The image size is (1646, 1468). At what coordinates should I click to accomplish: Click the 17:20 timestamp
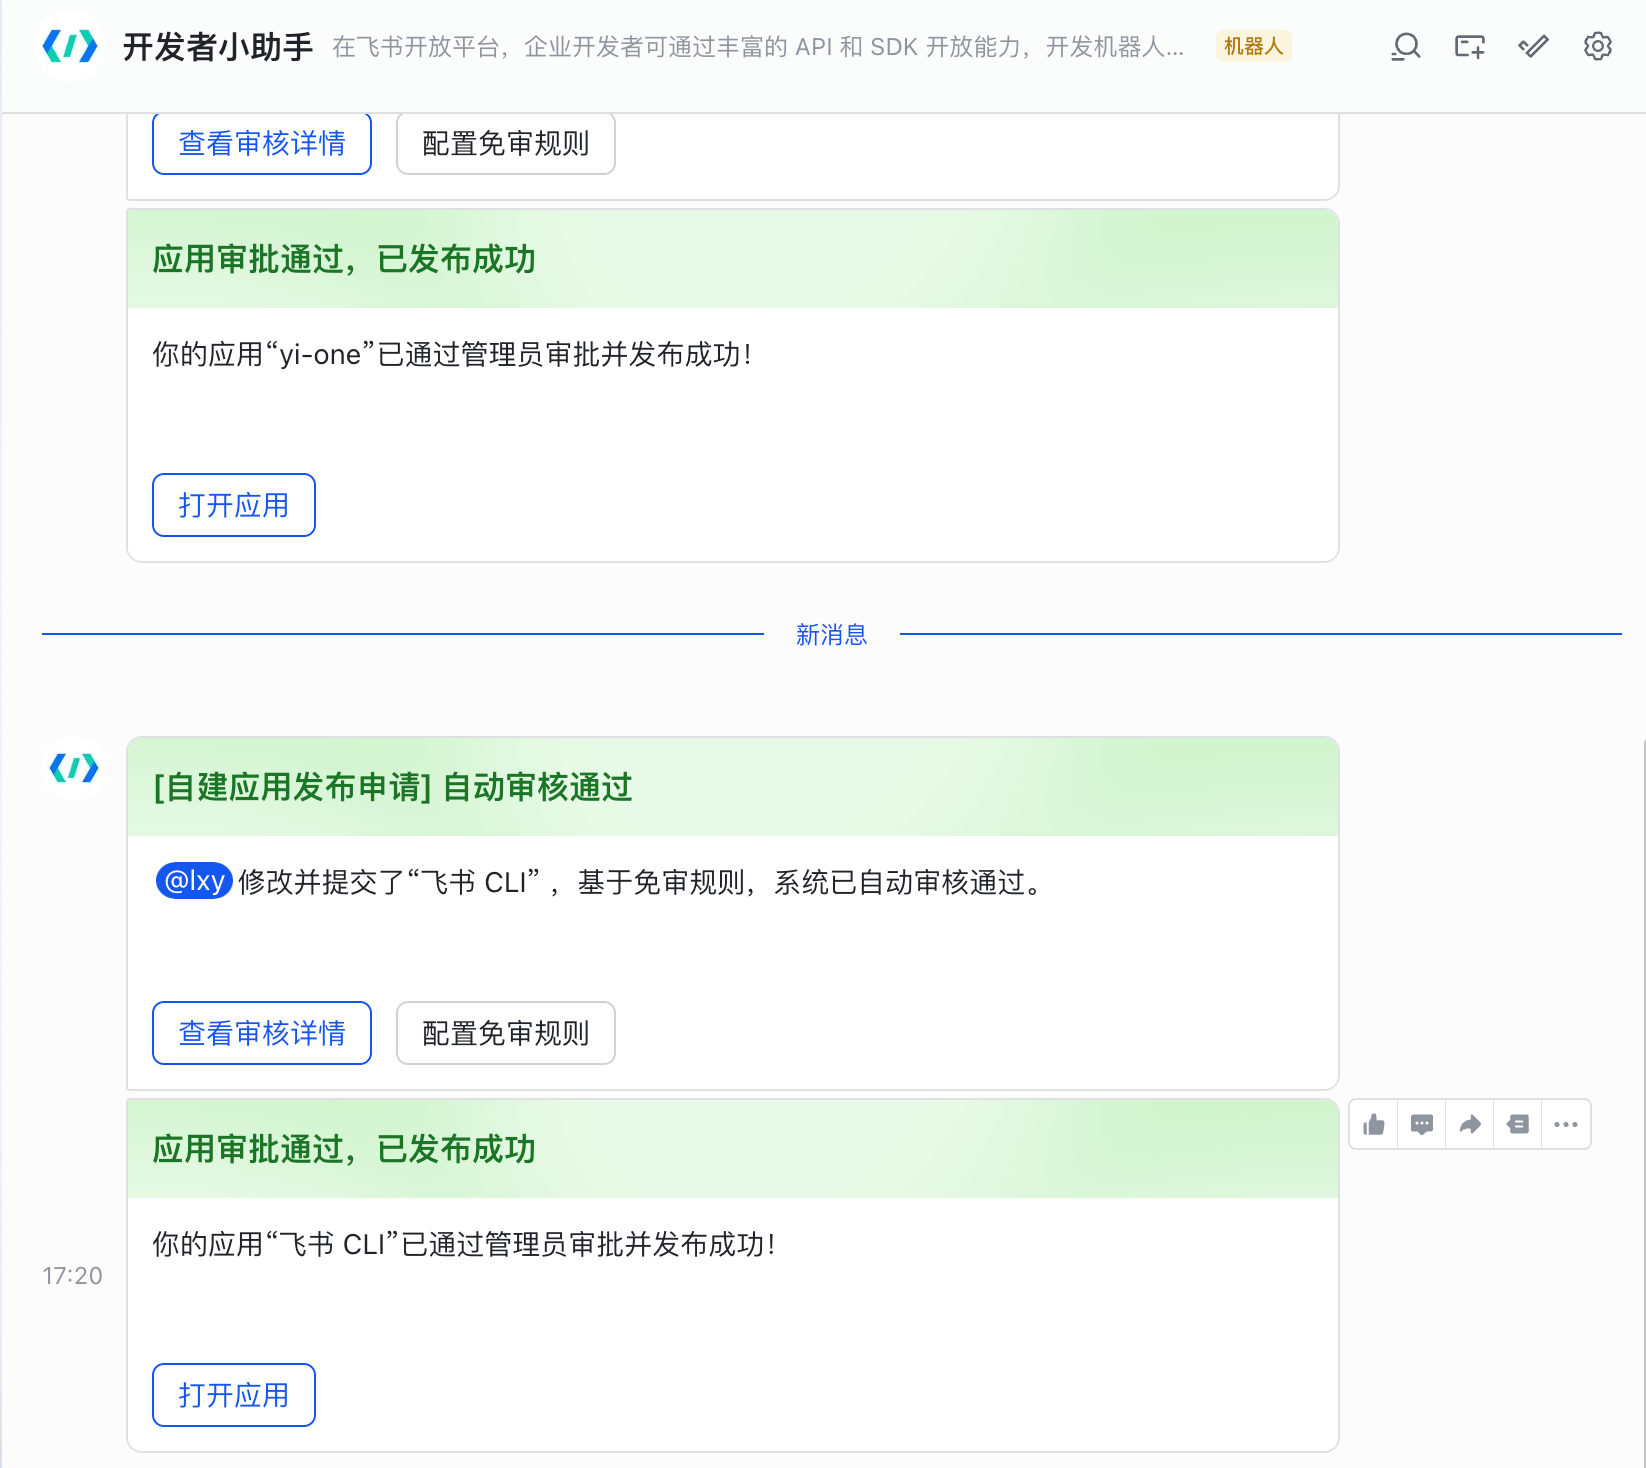72,1276
